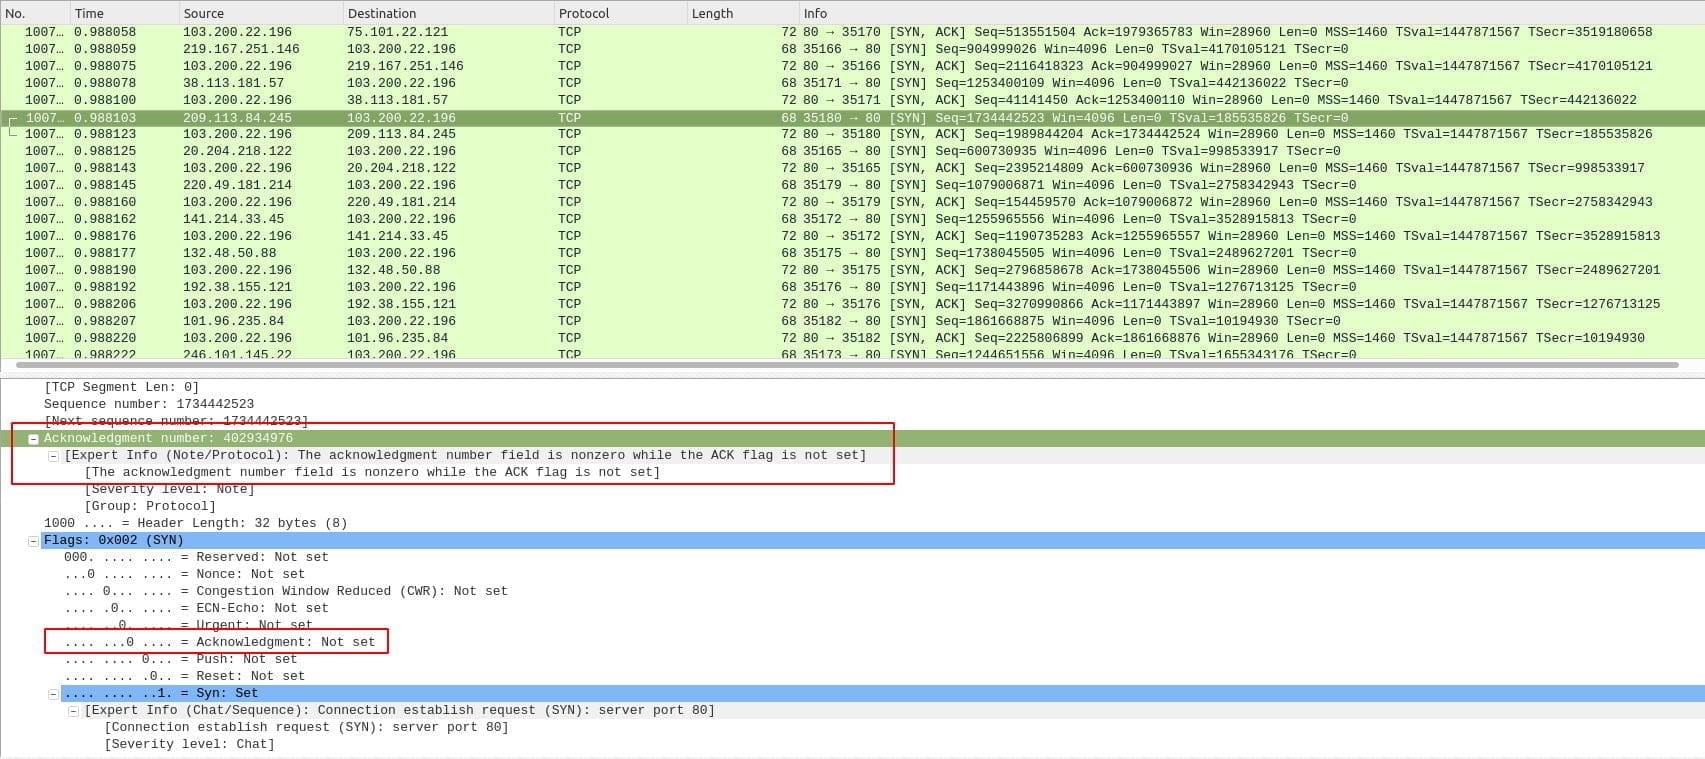This screenshot has width=1705, height=759.
Task: Select the Acknowledgment: Not set flag line
Action: [x=220, y=642]
